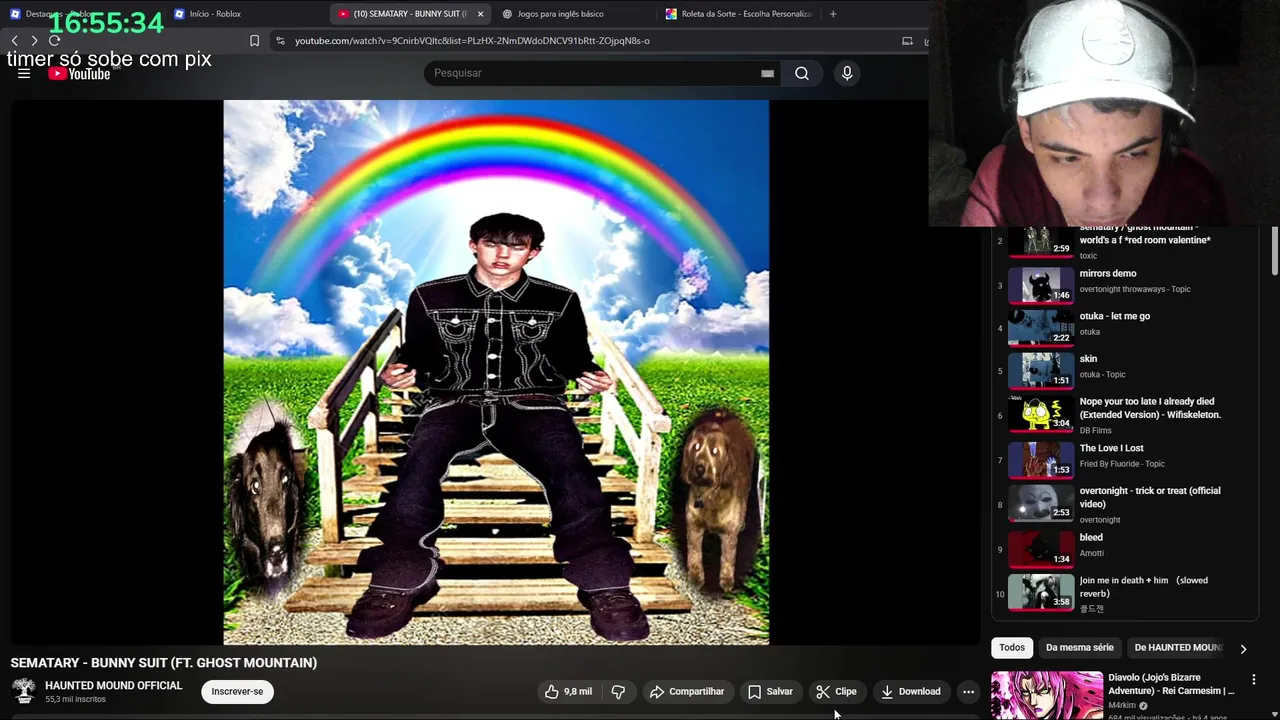The height and width of the screenshot is (720, 1280).
Task: Open the Diavolo Jojo's Bizarre Adventure video thumbnail
Action: (x=1046, y=695)
